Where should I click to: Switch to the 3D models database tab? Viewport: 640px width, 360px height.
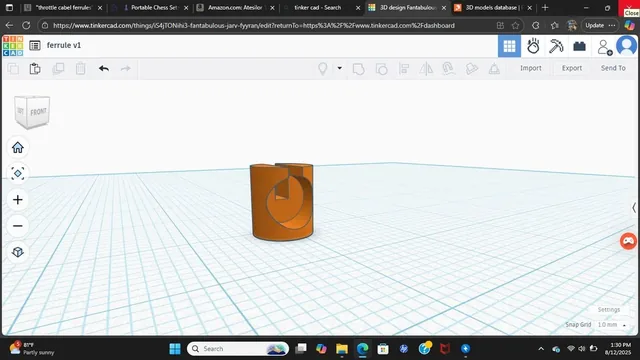coord(493,8)
